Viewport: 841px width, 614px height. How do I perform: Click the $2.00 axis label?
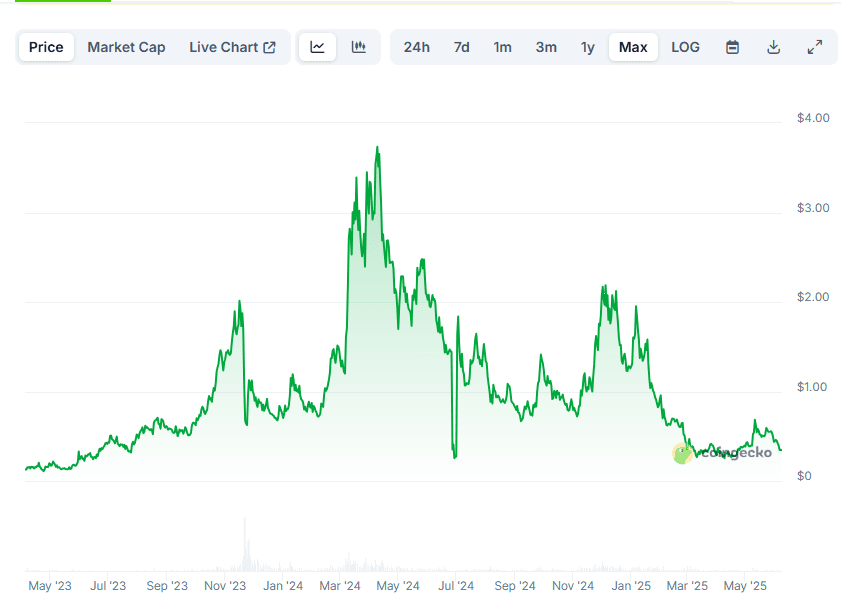(x=813, y=297)
